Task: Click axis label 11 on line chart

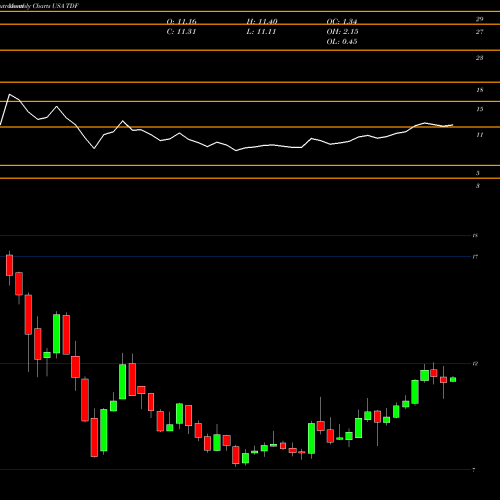Action: pyautogui.click(x=480, y=135)
